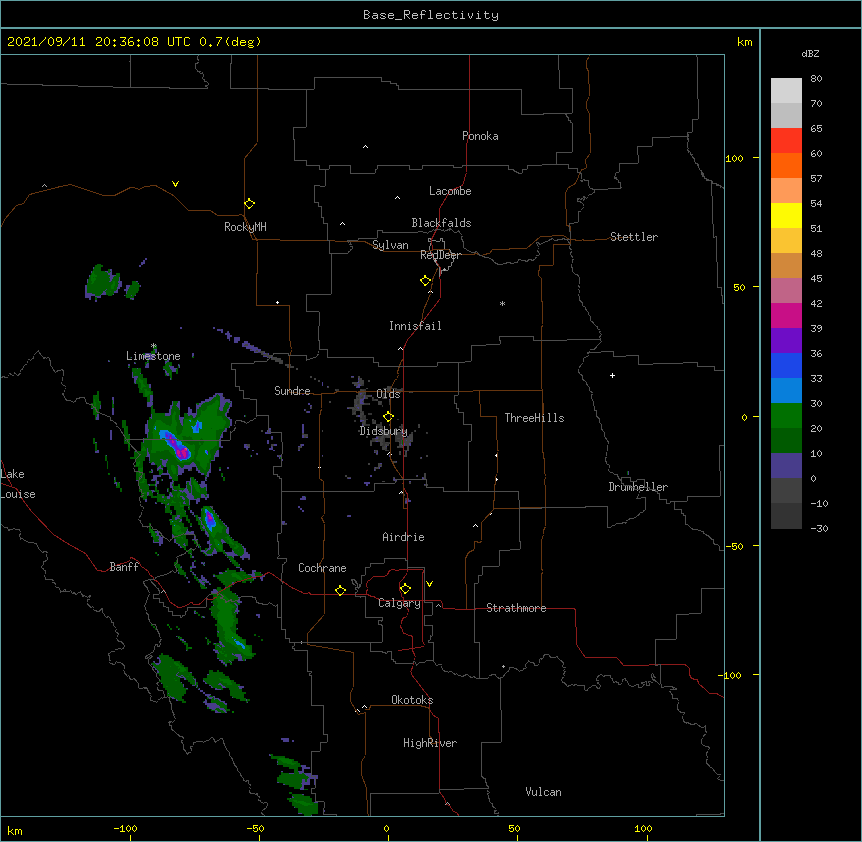Click the Drumheller label

[638, 487]
